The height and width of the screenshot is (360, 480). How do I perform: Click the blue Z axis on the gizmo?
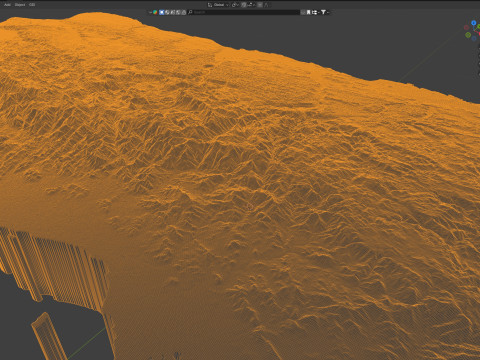tap(474, 23)
